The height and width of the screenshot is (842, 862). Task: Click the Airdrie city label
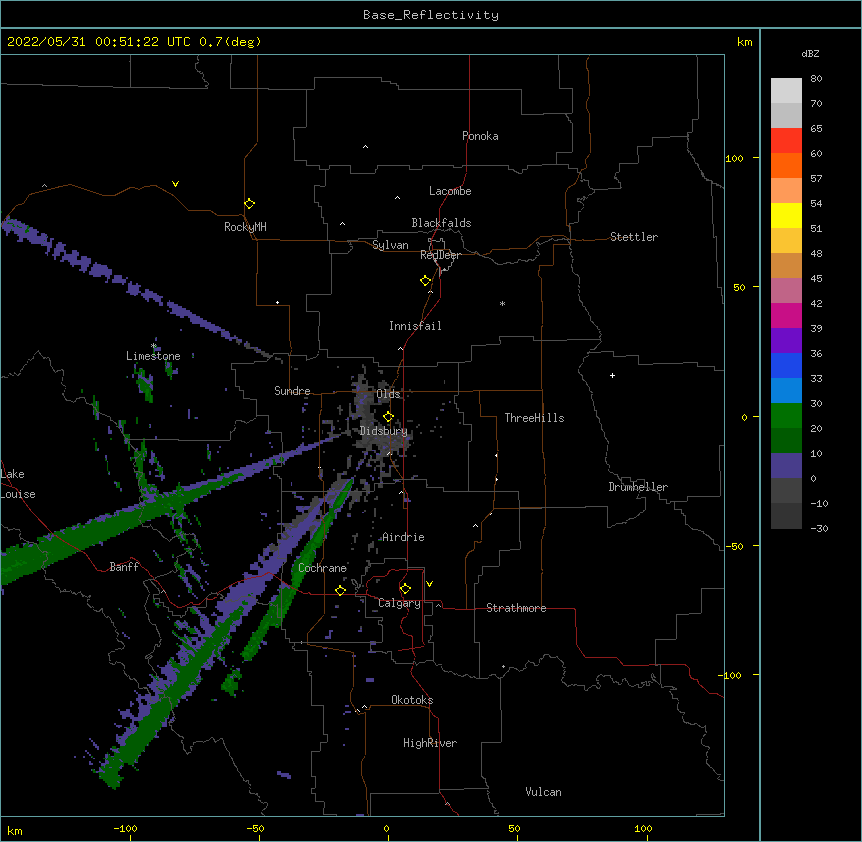(x=403, y=537)
